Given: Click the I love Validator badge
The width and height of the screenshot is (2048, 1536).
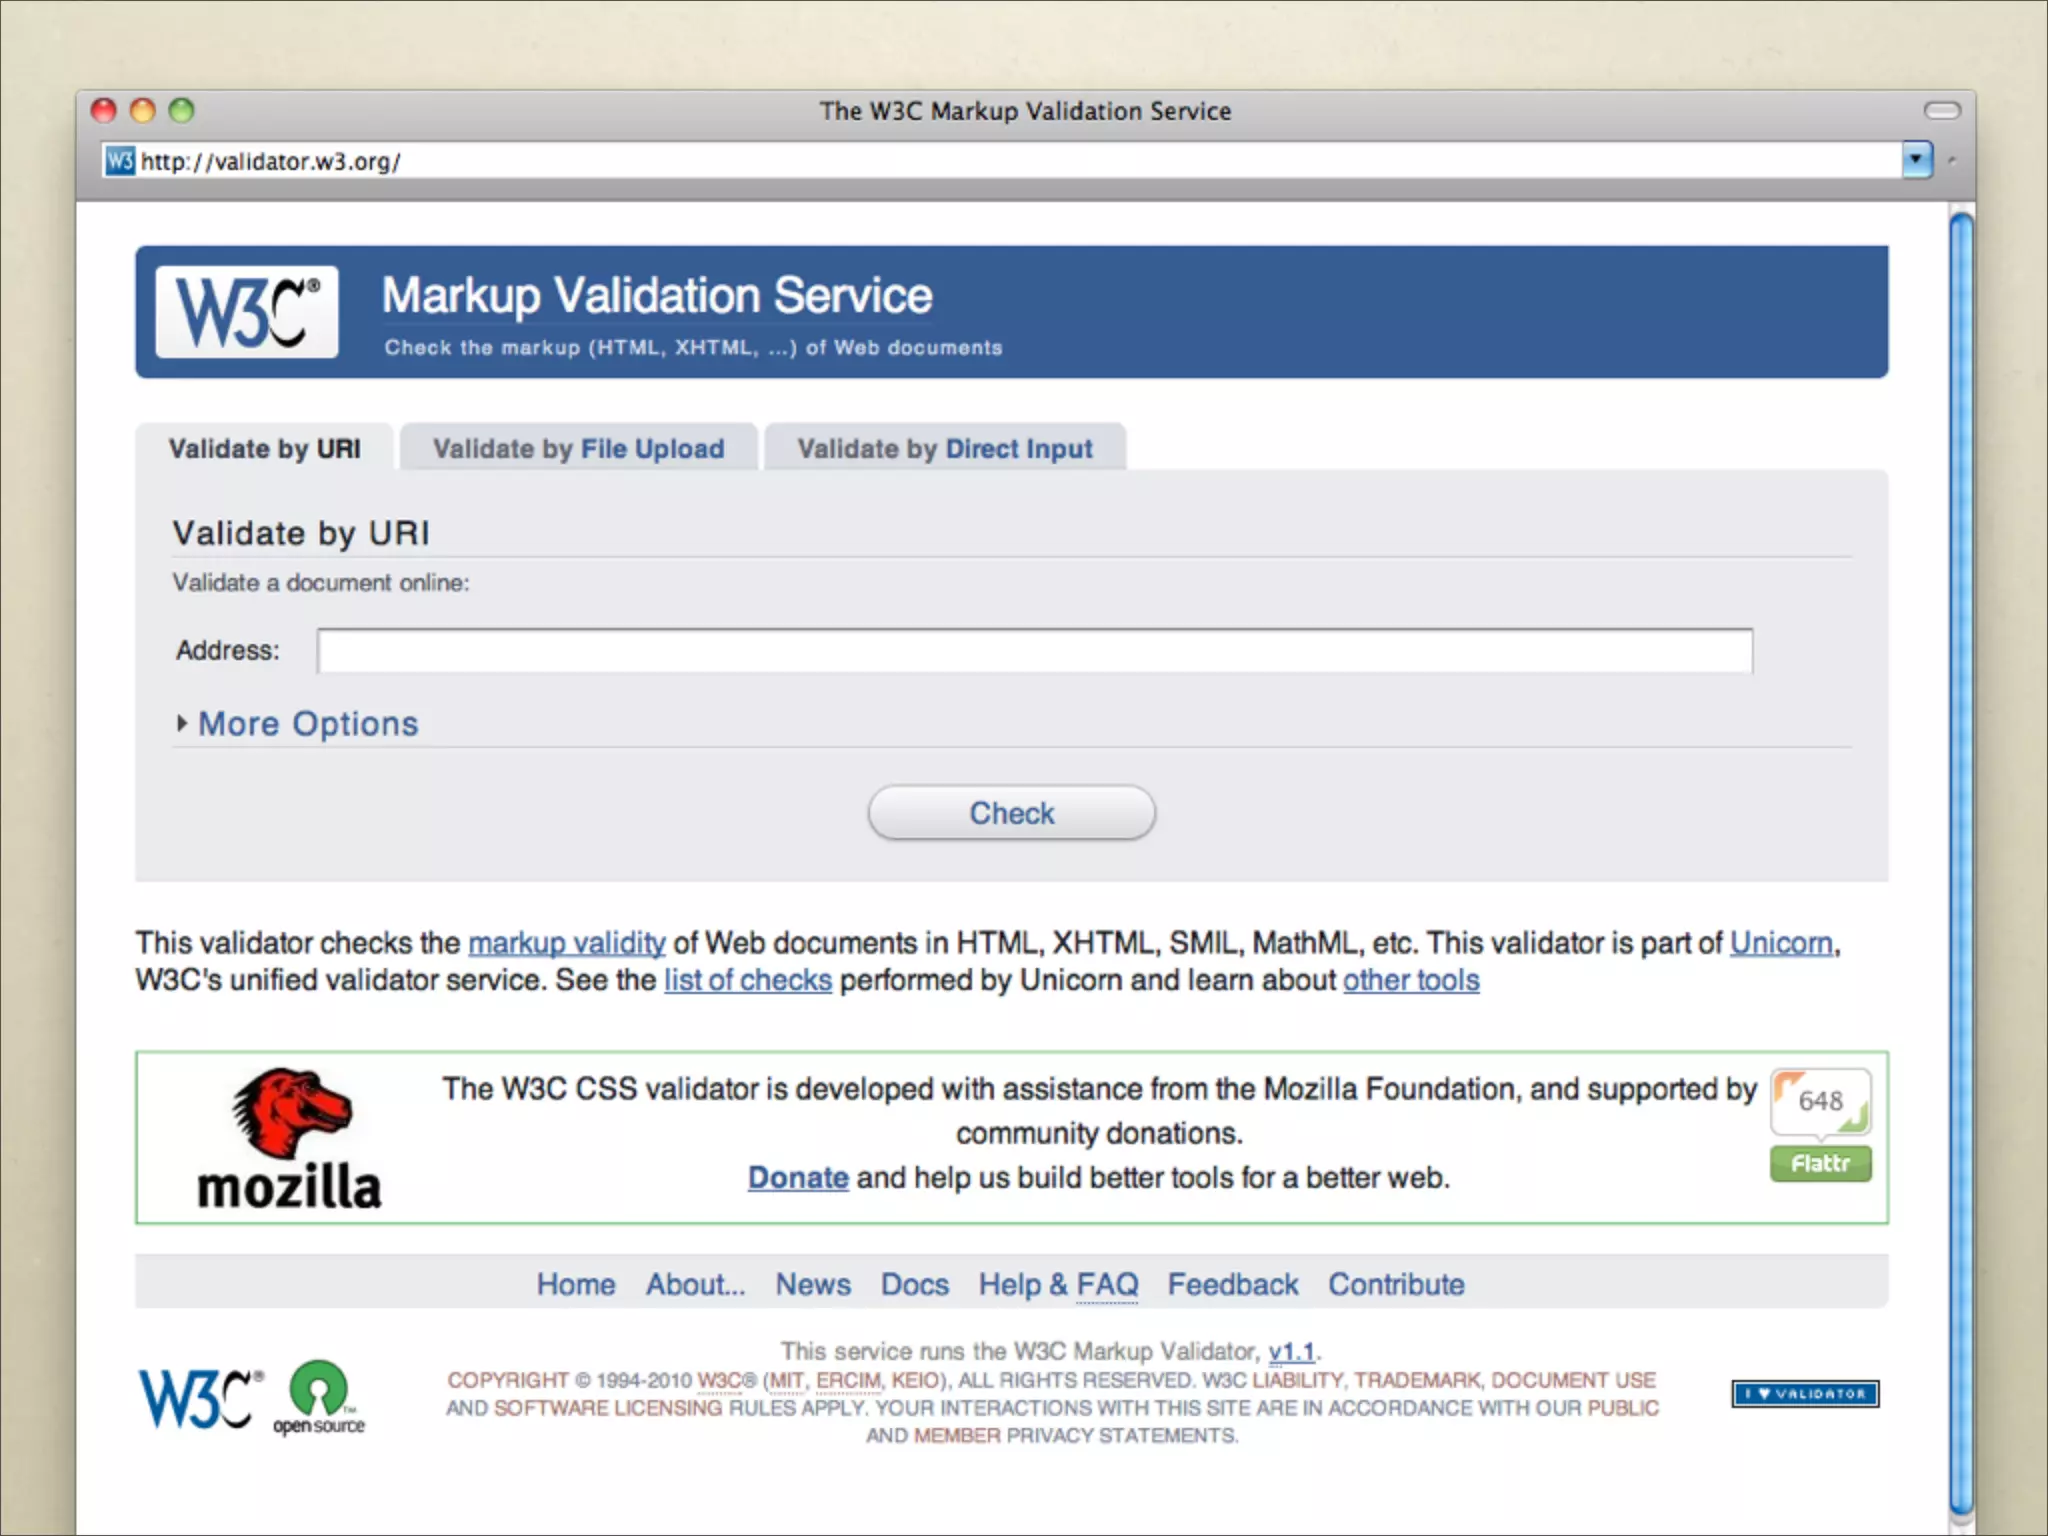Looking at the screenshot, I should coord(1805,1393).
